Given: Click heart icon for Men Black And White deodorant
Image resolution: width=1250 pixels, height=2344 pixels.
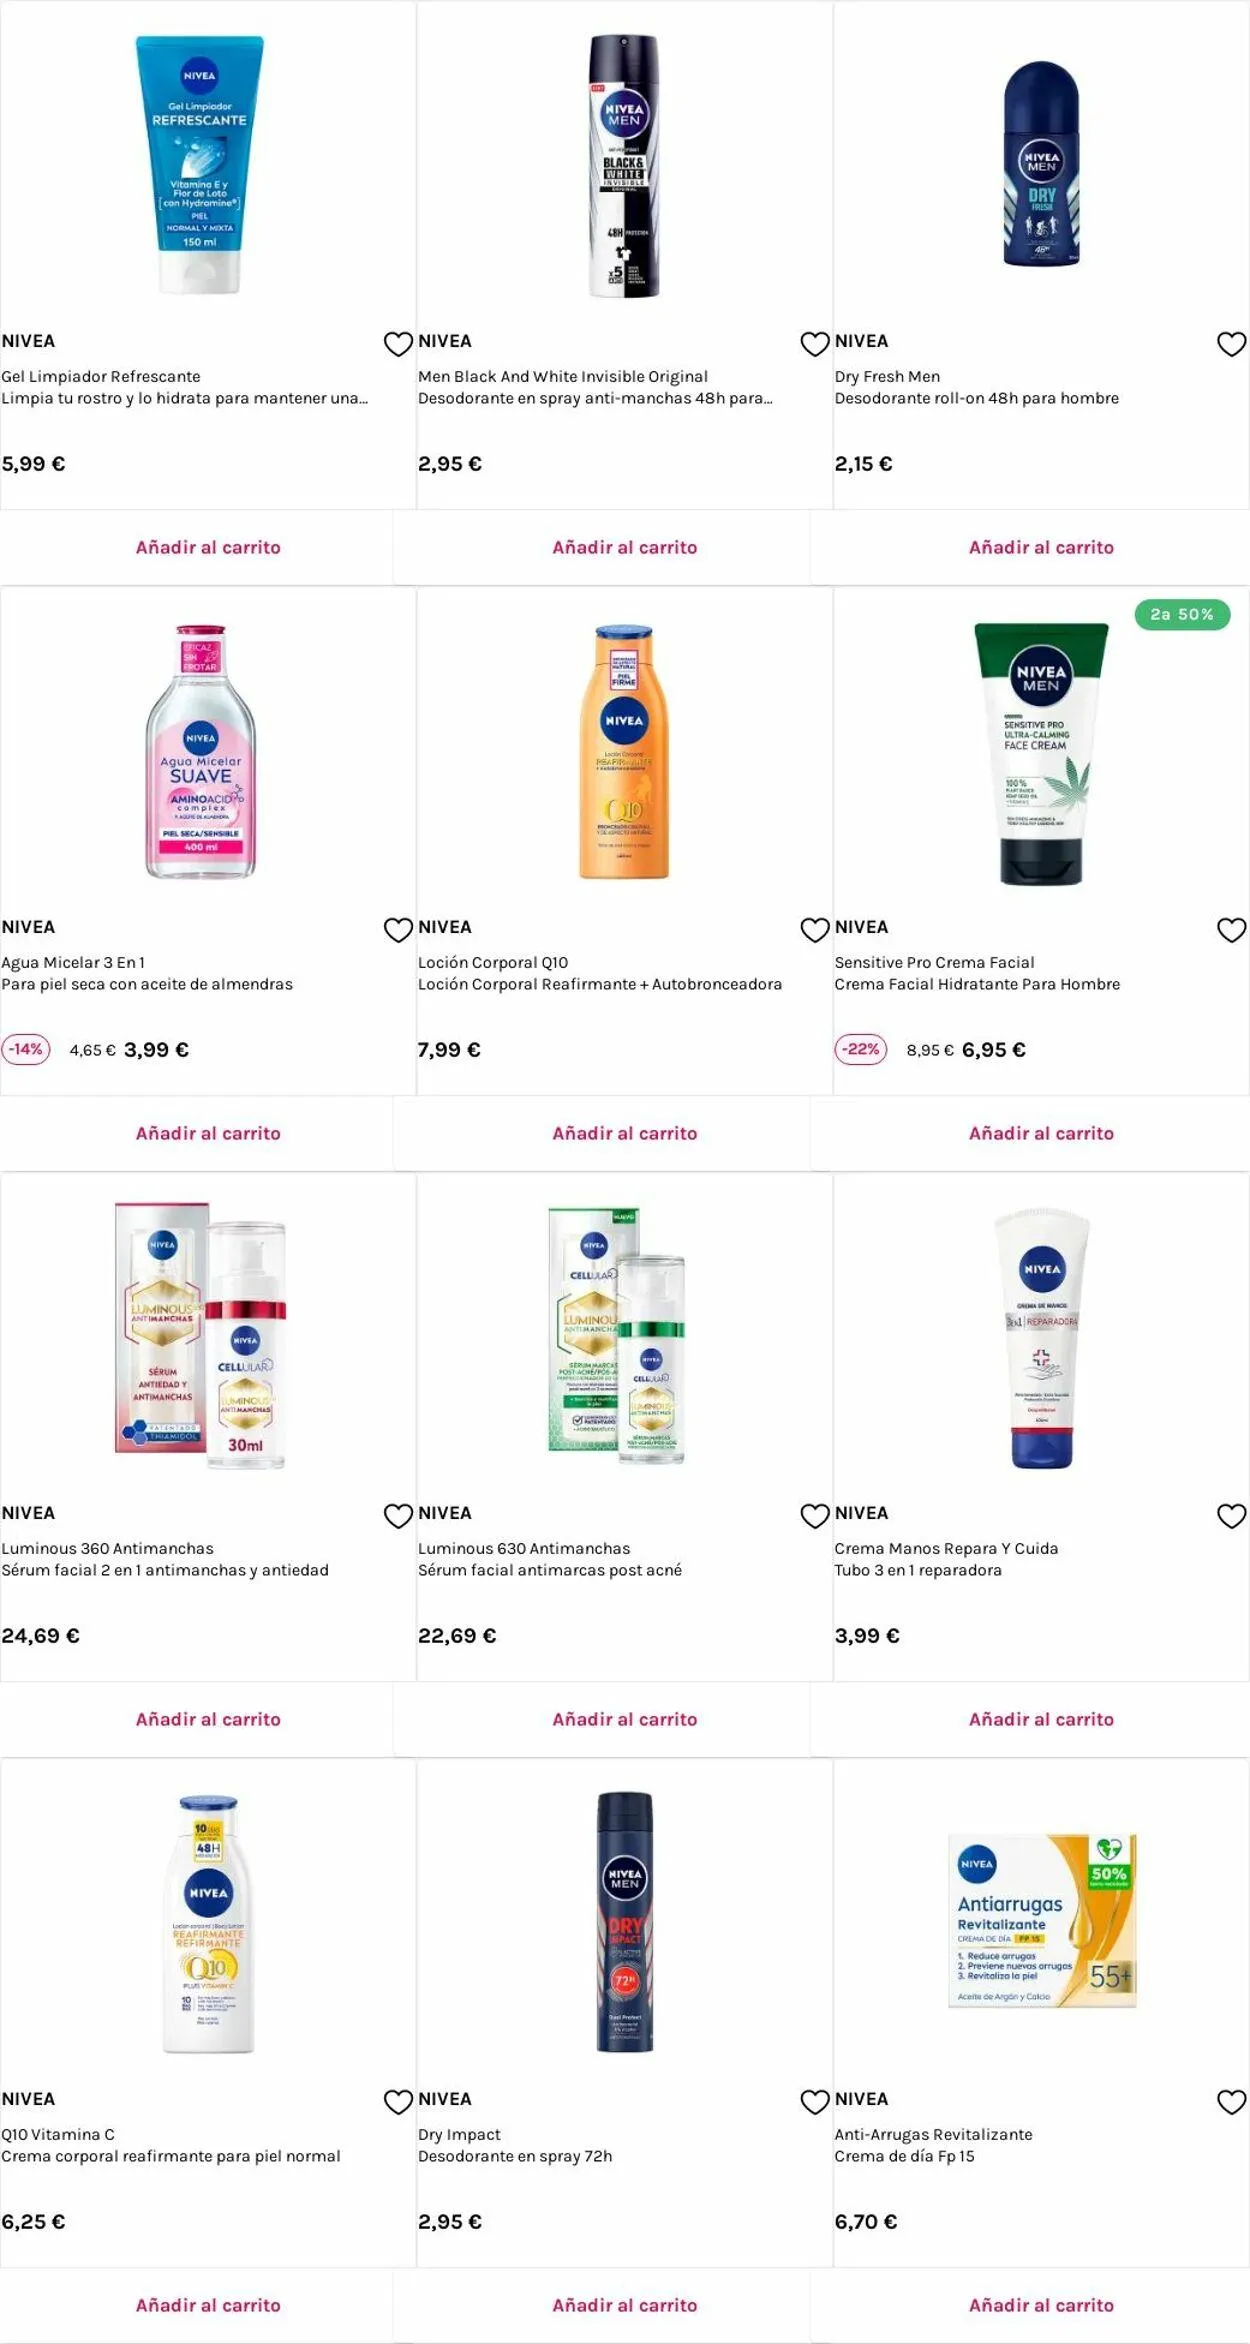Looking at the screenshot, I should pos(815,344).
